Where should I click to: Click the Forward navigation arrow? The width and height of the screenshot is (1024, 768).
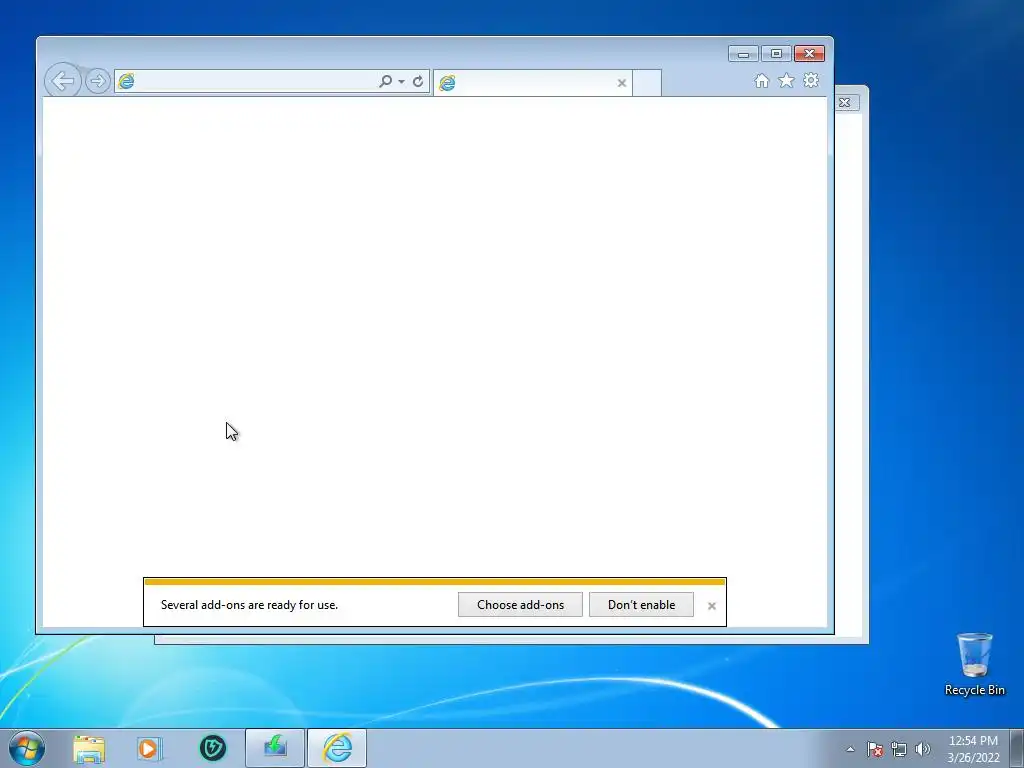(97, 81)
